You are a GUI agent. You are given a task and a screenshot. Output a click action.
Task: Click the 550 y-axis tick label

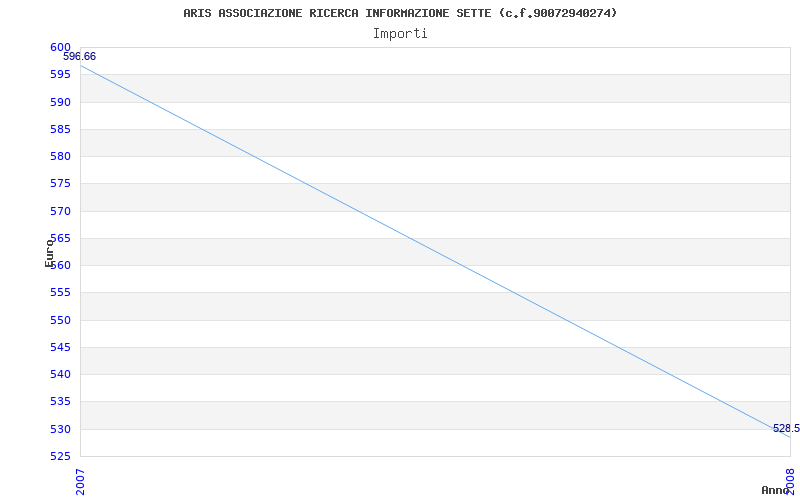tap(60, 320)
